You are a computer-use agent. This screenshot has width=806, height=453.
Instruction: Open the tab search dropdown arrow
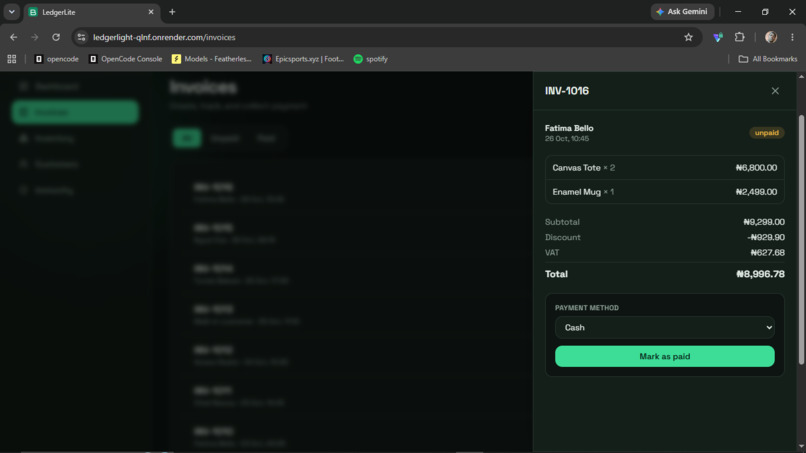(11, 11)
